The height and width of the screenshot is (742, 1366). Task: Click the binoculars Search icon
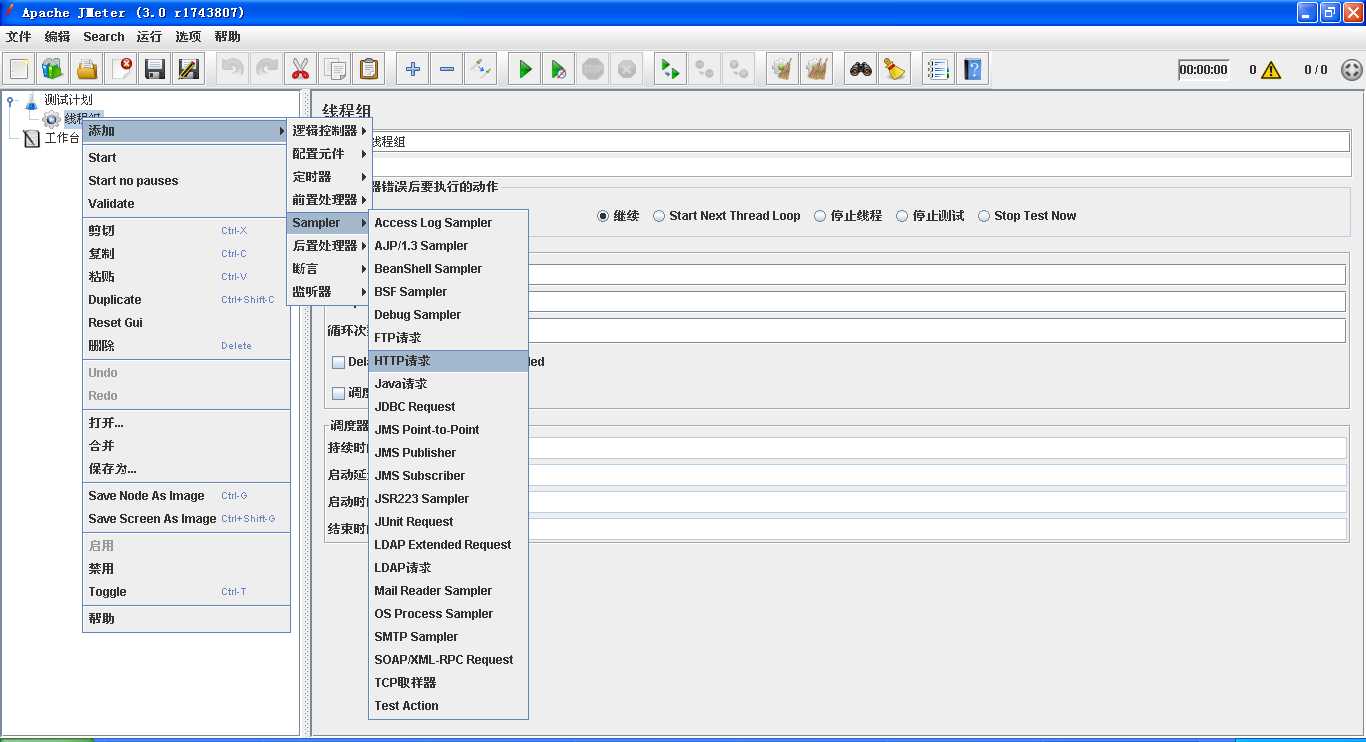[860, 69]
